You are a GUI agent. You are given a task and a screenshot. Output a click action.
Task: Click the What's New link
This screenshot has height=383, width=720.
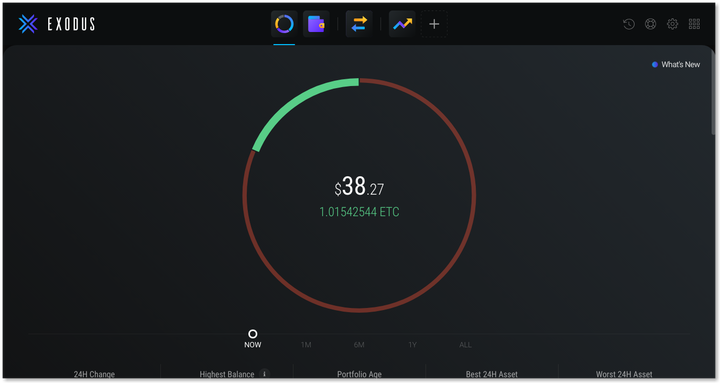click(x=676, y=65)
